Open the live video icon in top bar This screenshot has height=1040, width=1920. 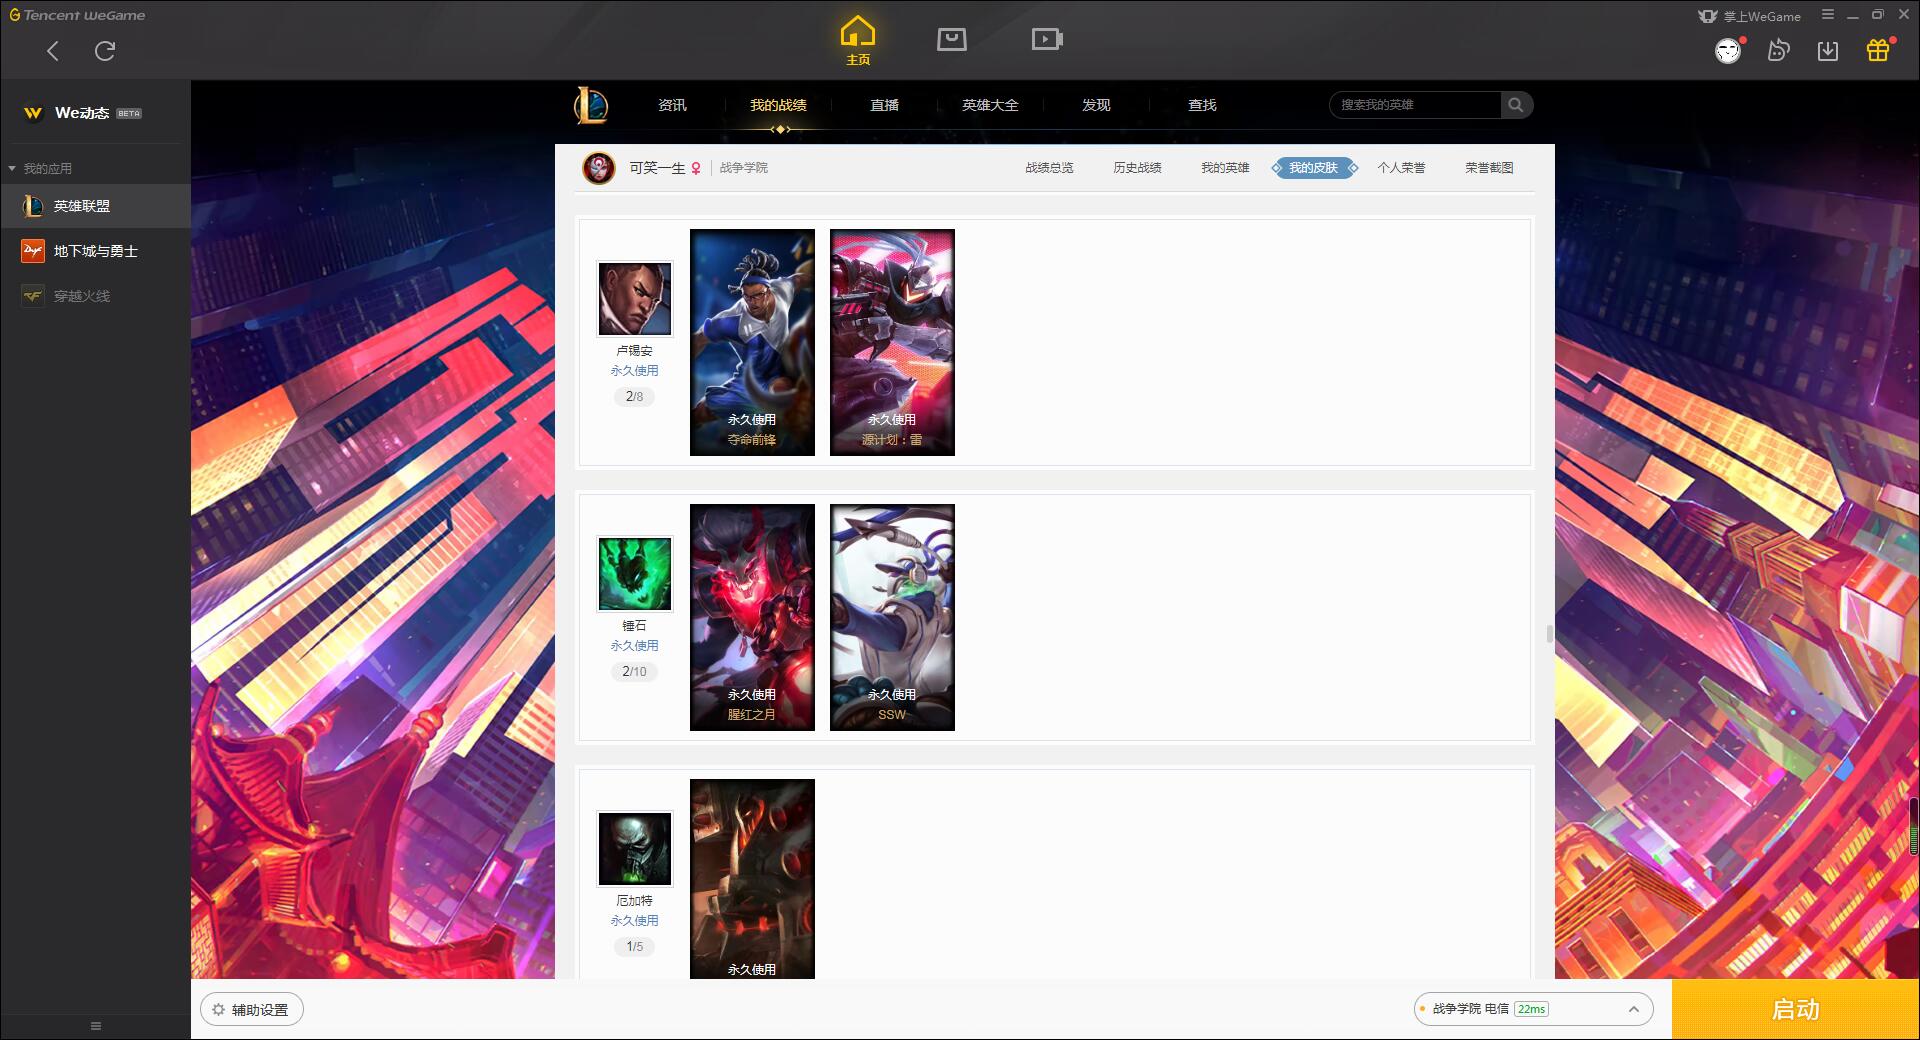tap(1047, 39)
